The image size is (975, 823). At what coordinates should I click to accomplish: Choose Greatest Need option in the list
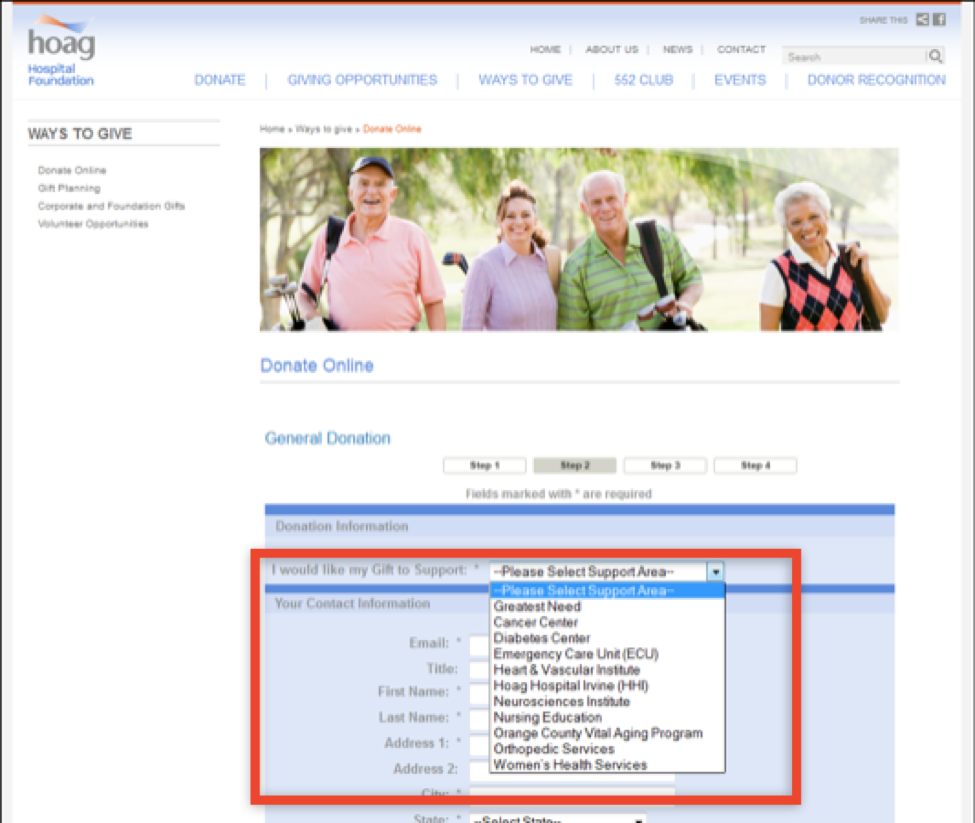click(x=537, y=606)
